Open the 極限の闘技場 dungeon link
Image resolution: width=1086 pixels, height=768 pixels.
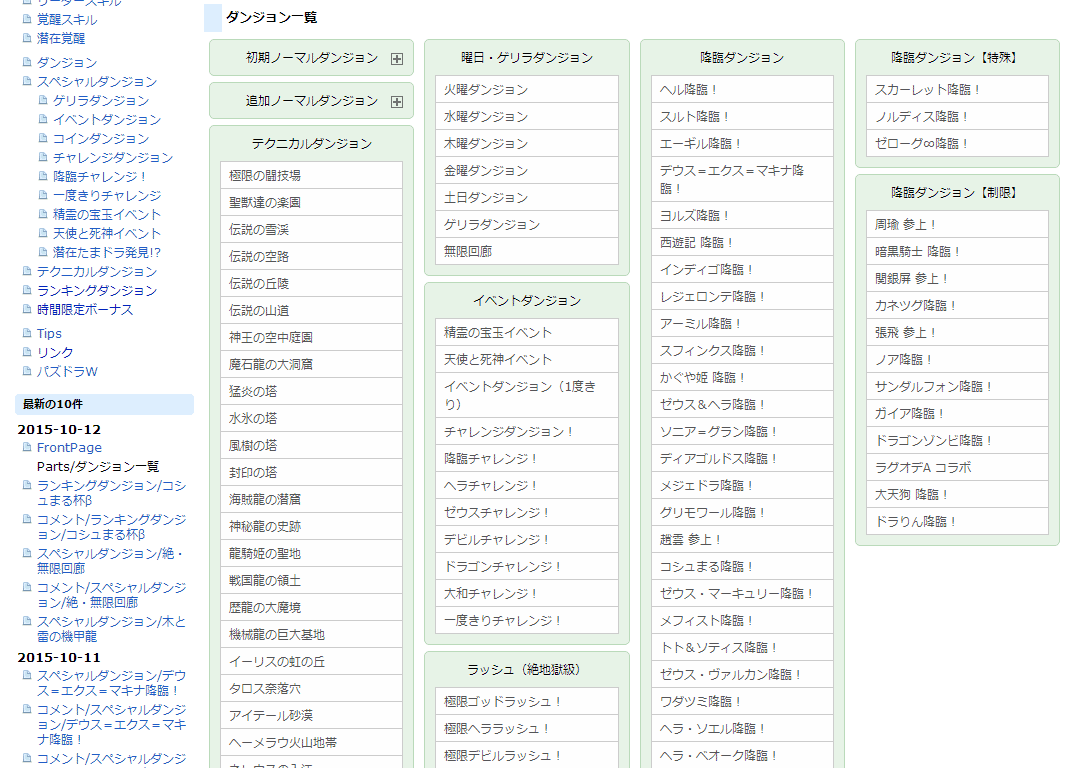[x=265, y=175]
